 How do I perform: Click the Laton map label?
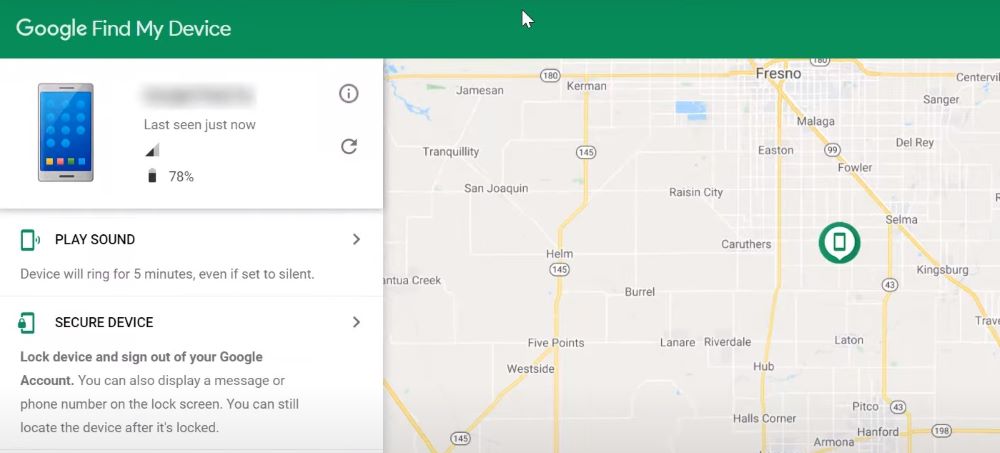849,340
